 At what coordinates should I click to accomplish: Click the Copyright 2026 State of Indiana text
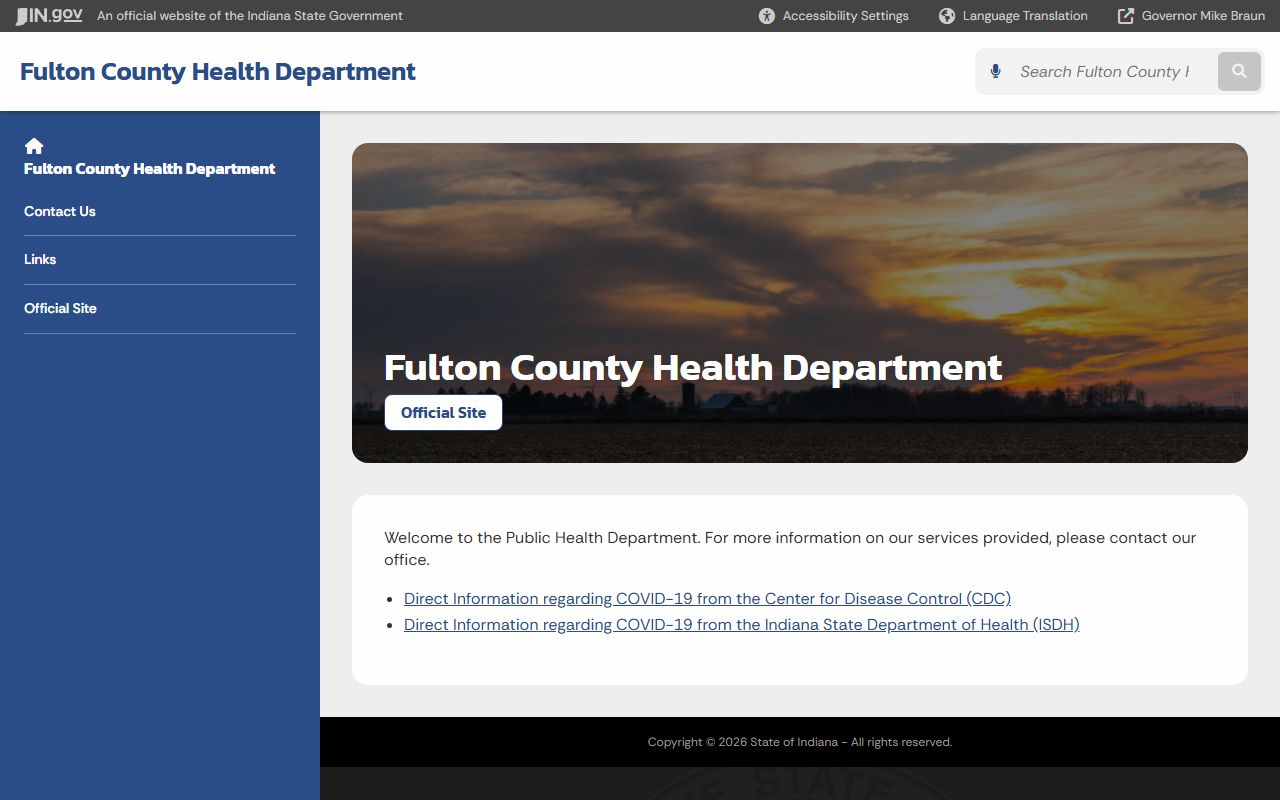coord(800,742)
